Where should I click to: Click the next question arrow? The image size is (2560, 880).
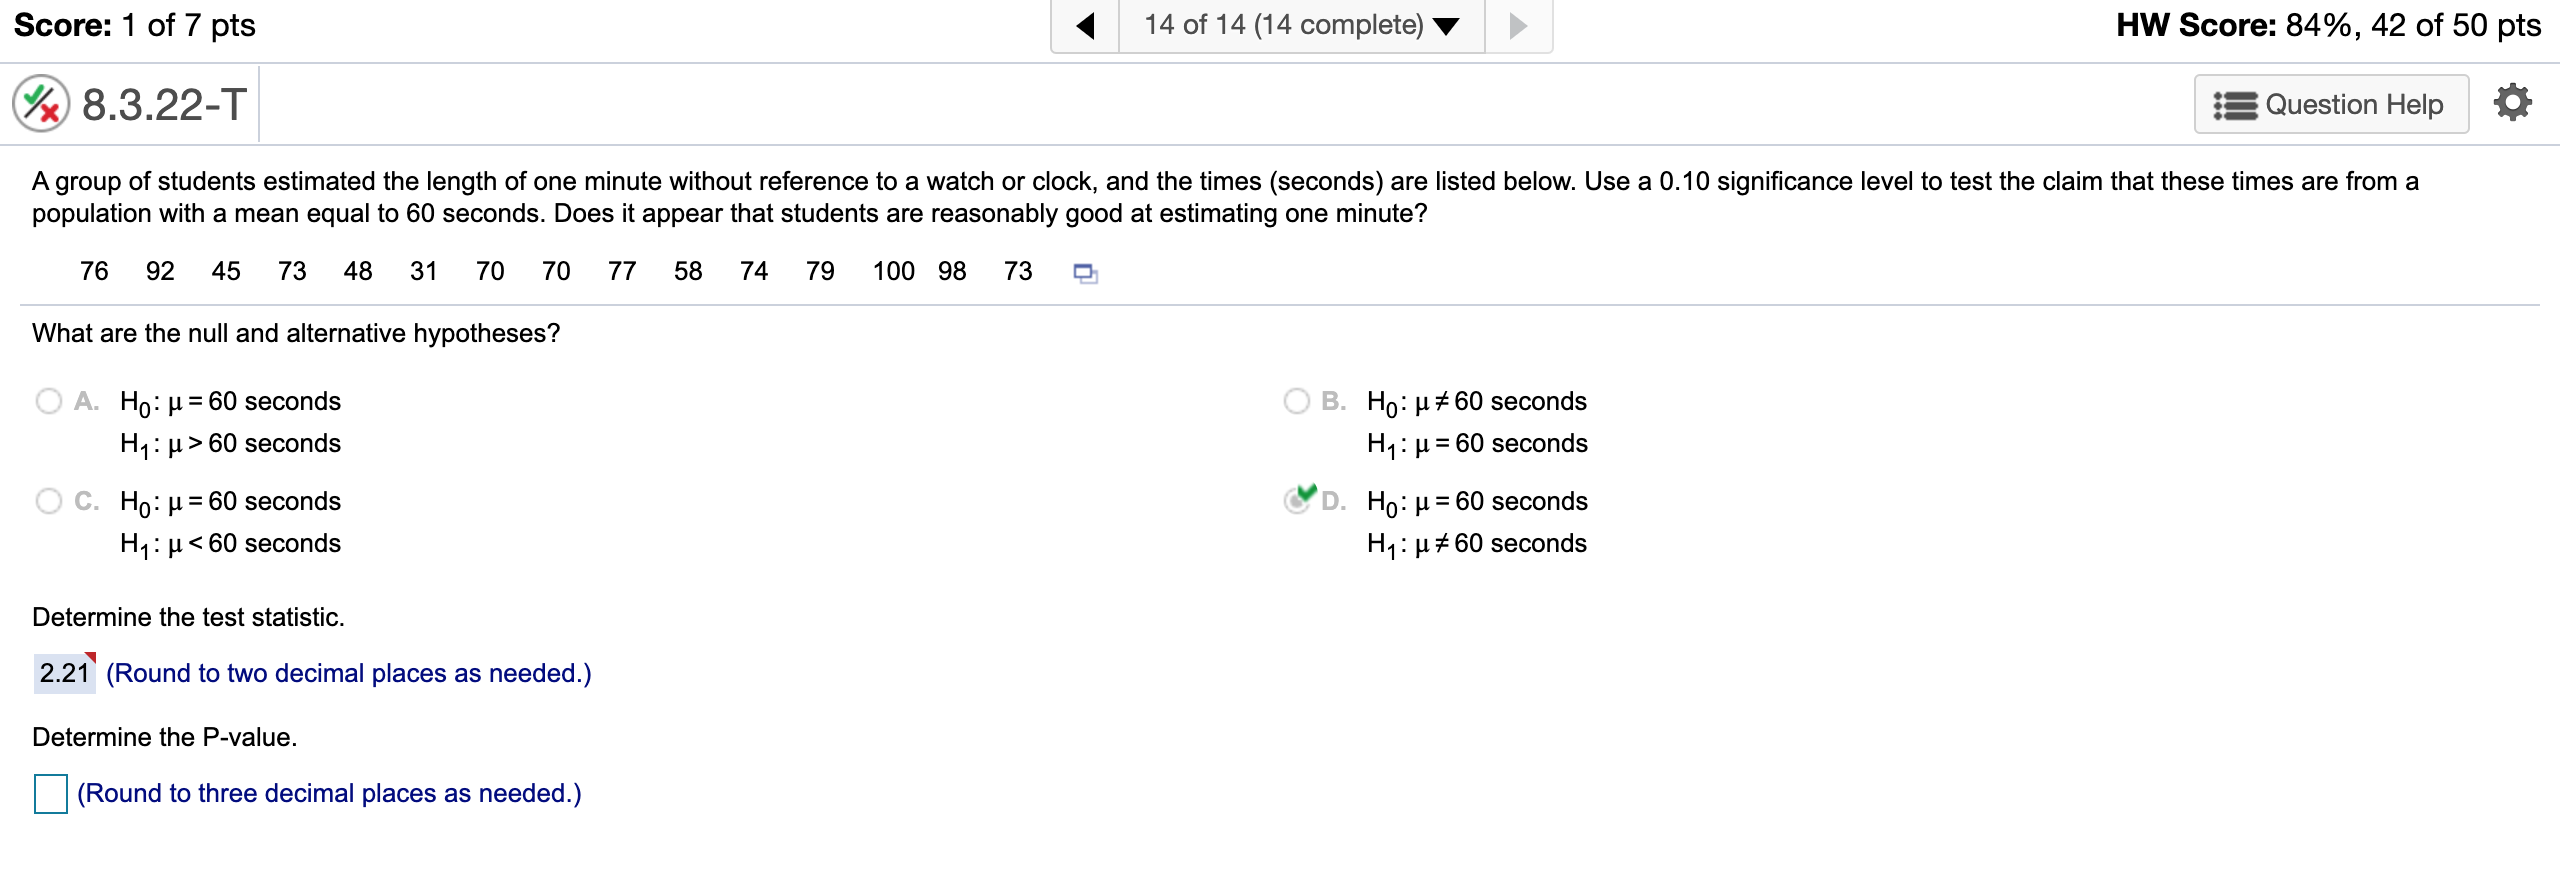point(1518,25)
